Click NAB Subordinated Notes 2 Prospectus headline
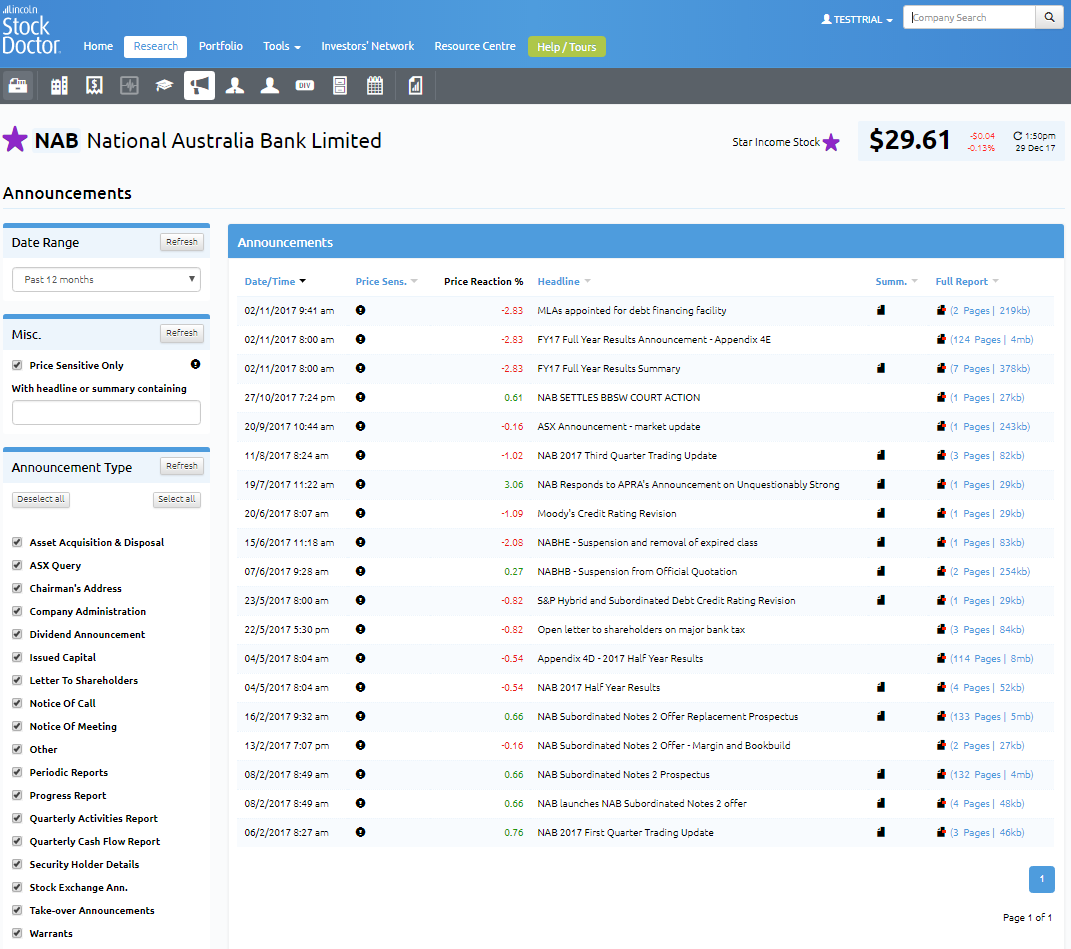The width and height of the screenshot is (1071, 949). pyautogui.click(x=624, y=775)
